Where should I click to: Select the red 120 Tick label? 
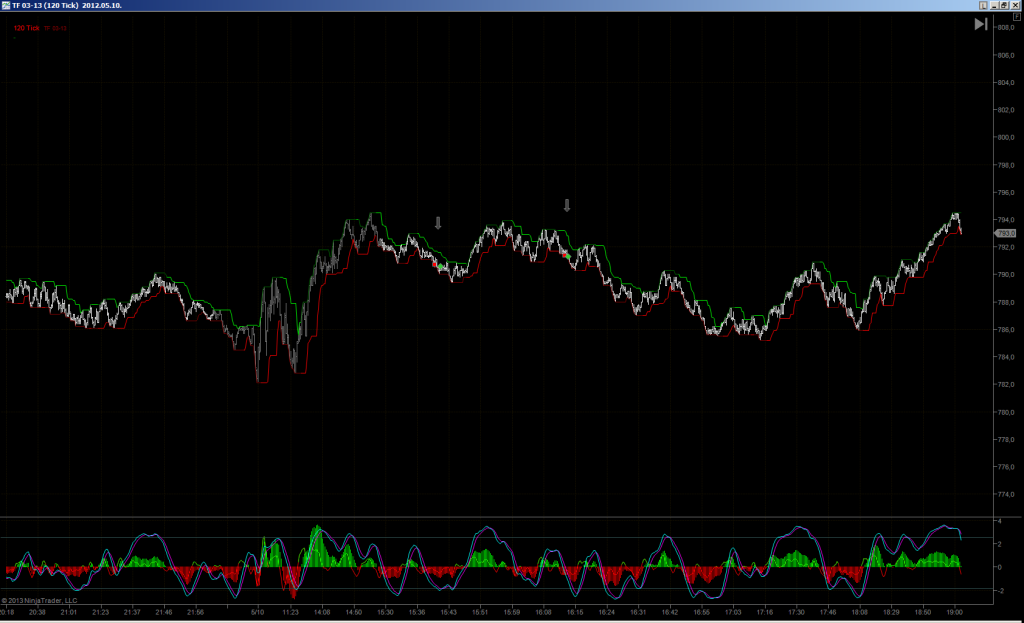point(26,28)
